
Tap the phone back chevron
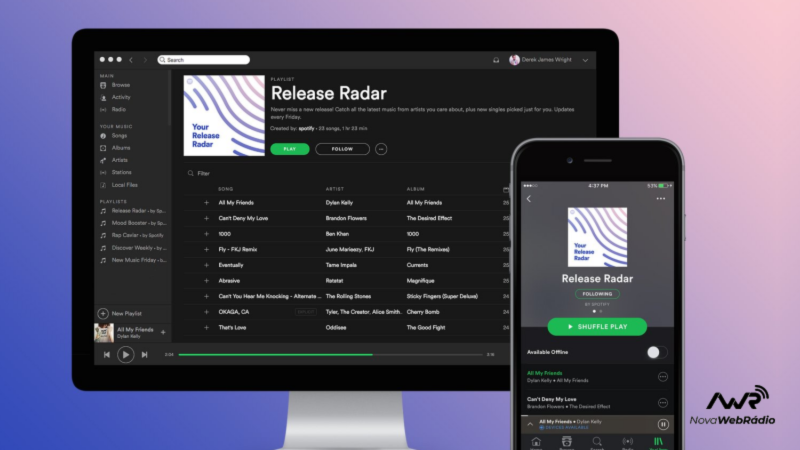point(529,199)
